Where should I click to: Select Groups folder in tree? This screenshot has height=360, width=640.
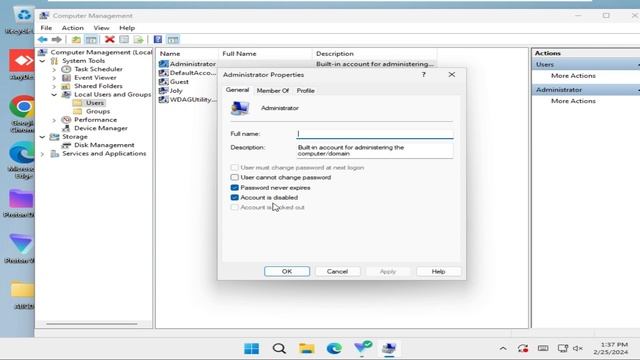tap(98, 111)
